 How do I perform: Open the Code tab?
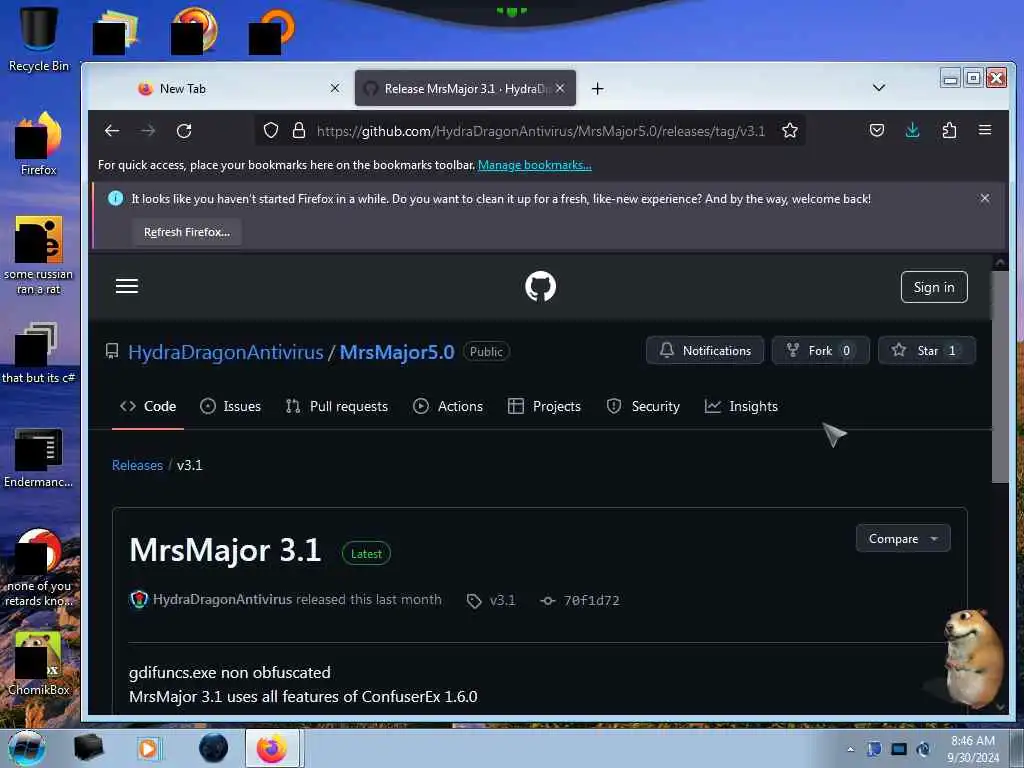point(148,406)
